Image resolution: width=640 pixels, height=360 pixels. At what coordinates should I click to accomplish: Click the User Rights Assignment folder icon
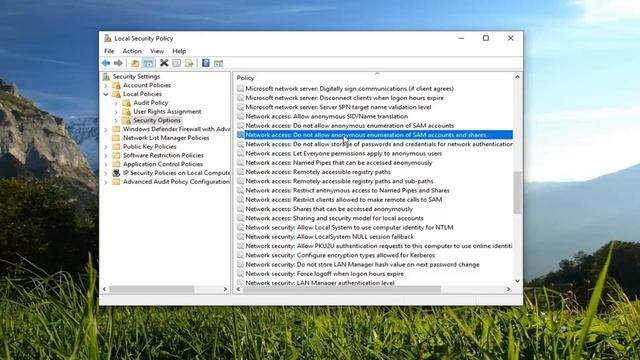127,111
